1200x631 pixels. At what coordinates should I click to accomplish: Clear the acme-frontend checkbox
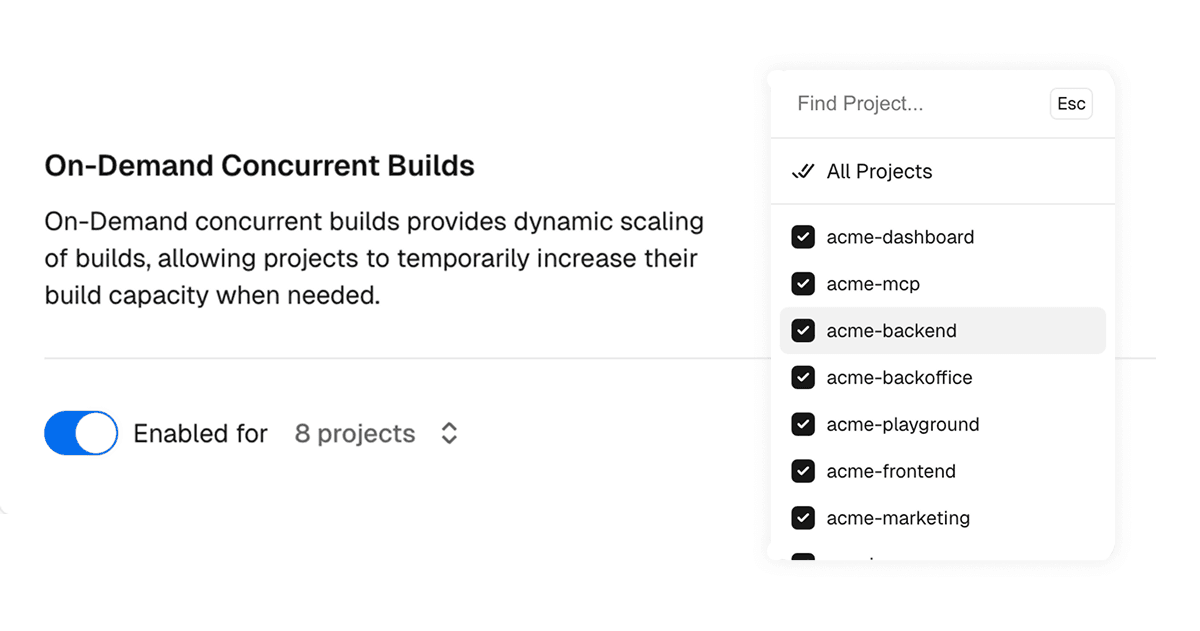coord(803,471)
